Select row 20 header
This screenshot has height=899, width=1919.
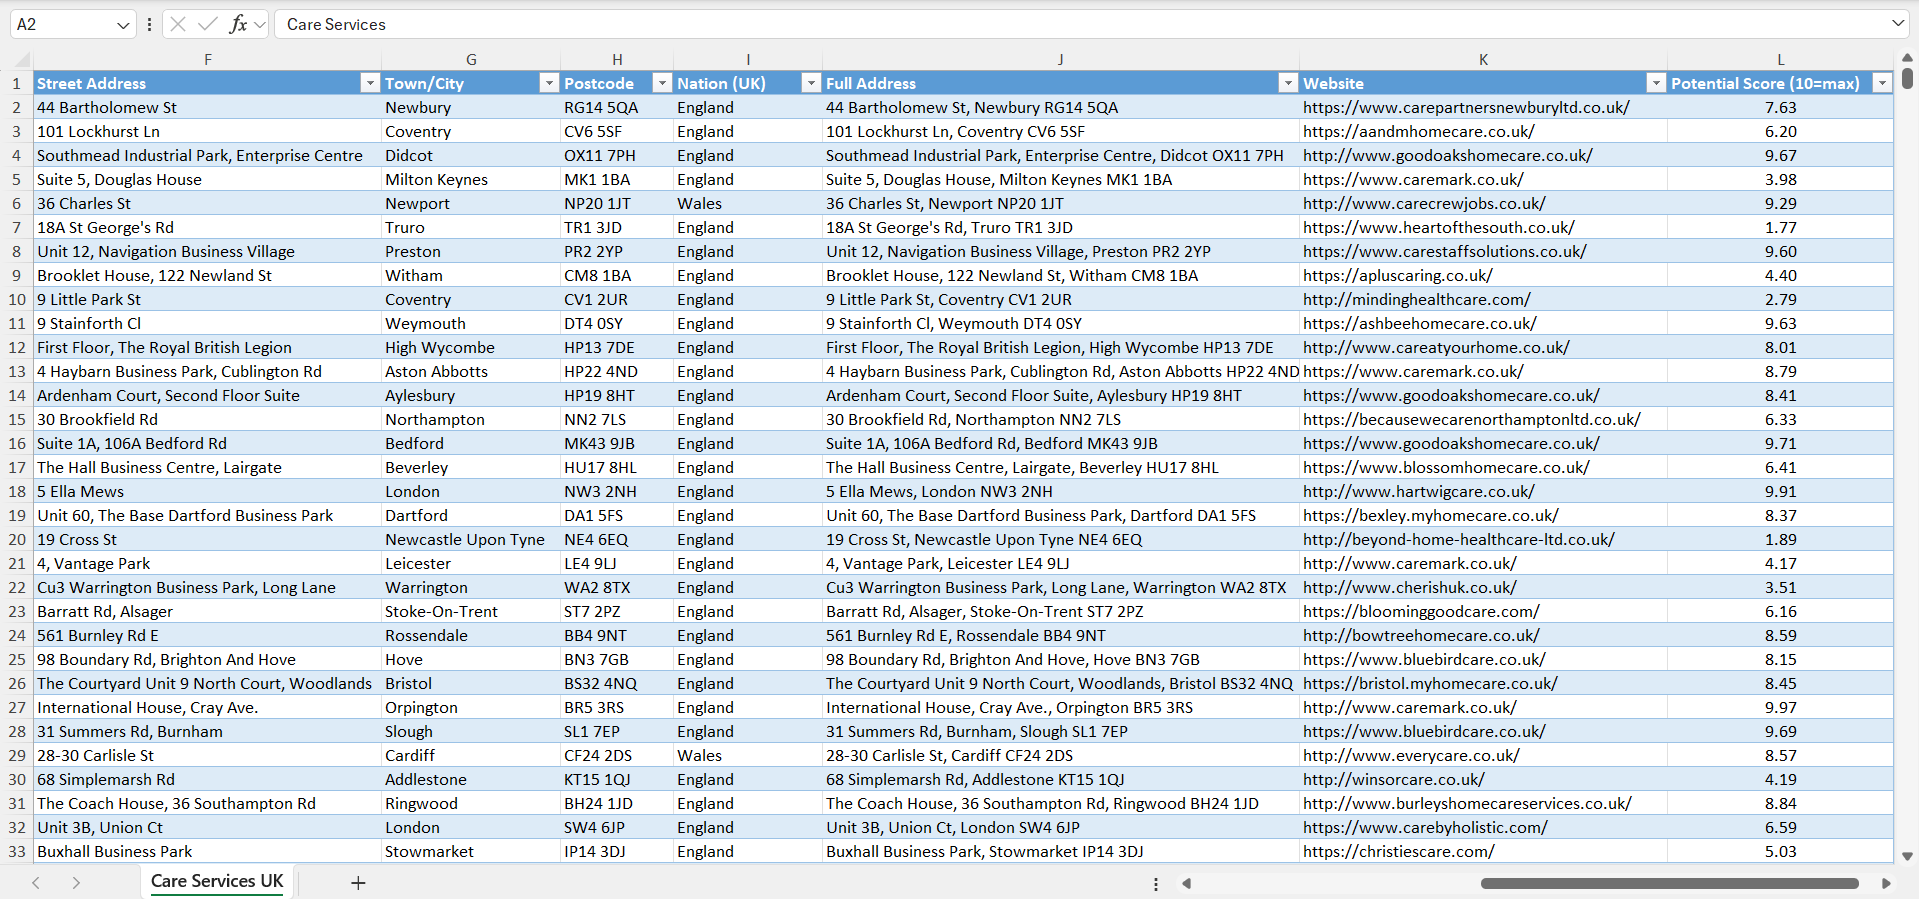(16, 539)
